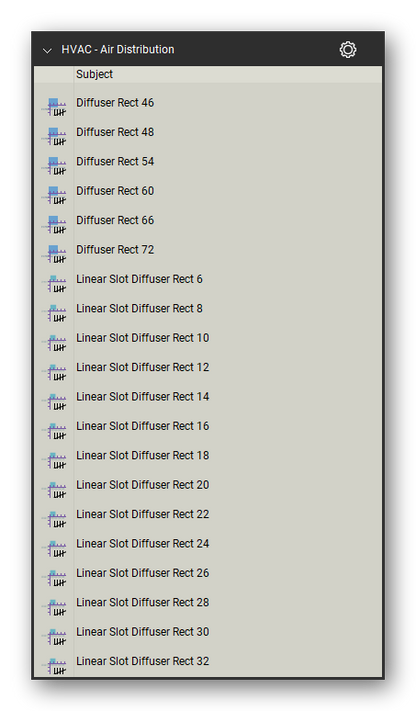Open the HVAC panel settings gear

(x=348, y=49)
